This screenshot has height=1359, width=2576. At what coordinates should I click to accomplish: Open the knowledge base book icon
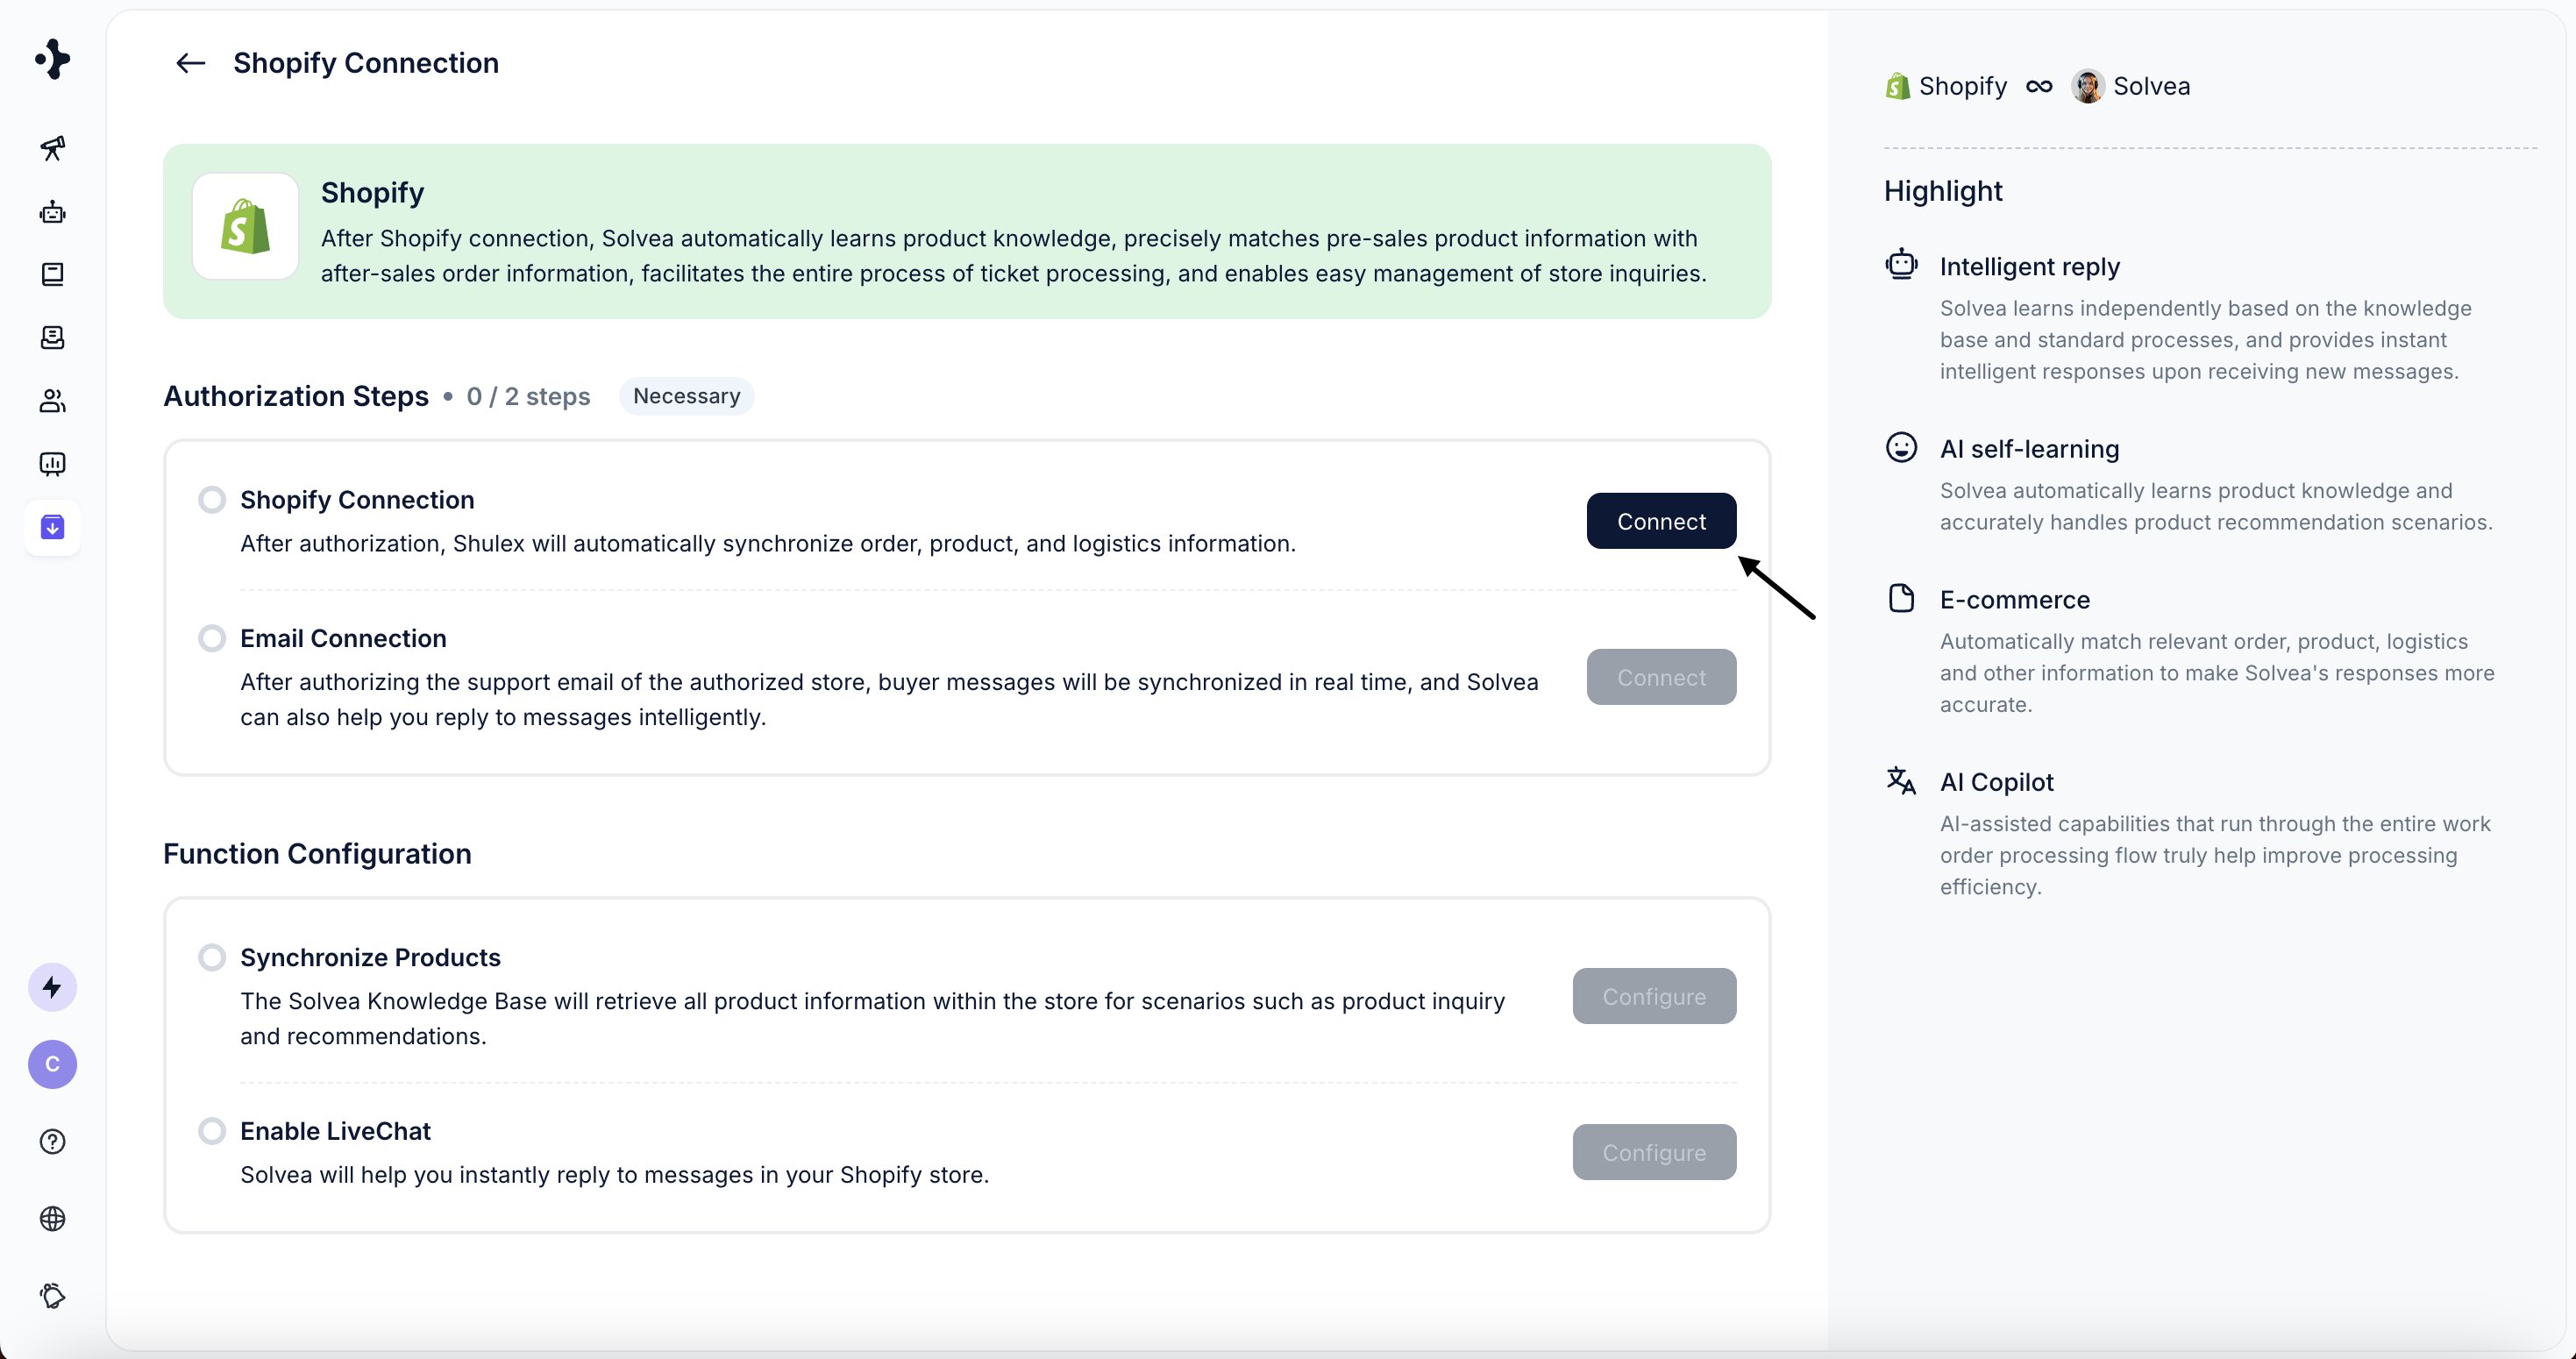52,274
